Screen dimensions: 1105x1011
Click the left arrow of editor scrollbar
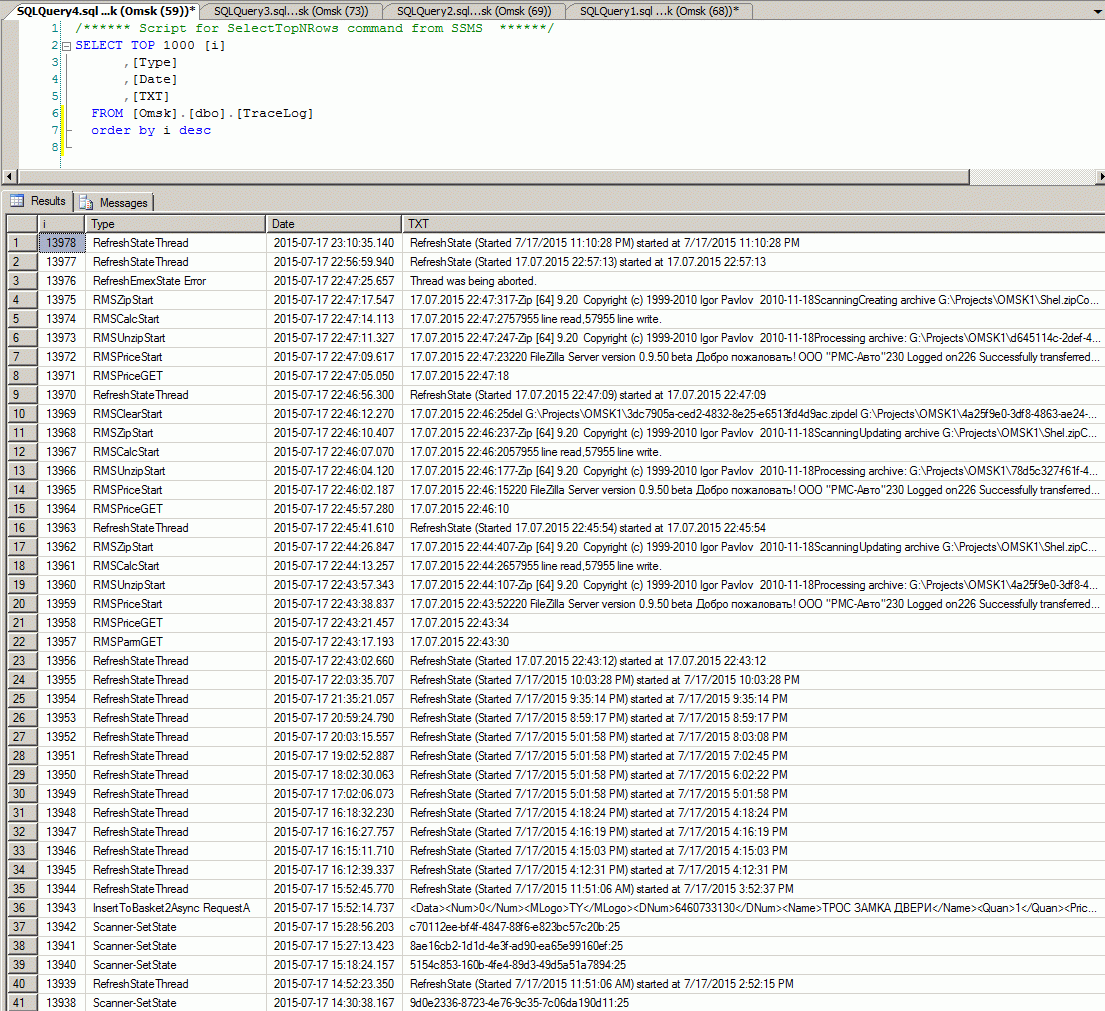[8, 176]
